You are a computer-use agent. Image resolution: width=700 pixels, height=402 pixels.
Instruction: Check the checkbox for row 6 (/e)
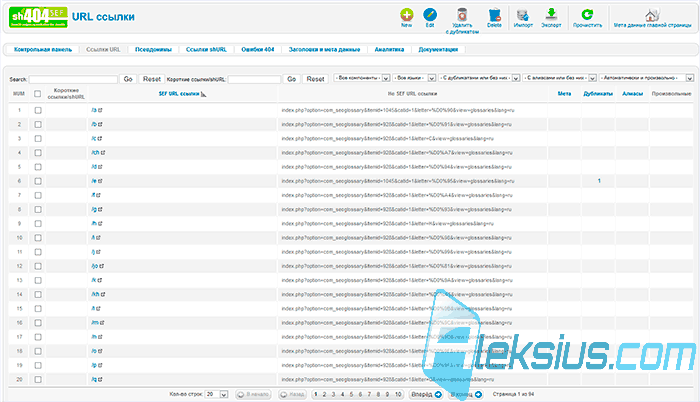[38, 181]
